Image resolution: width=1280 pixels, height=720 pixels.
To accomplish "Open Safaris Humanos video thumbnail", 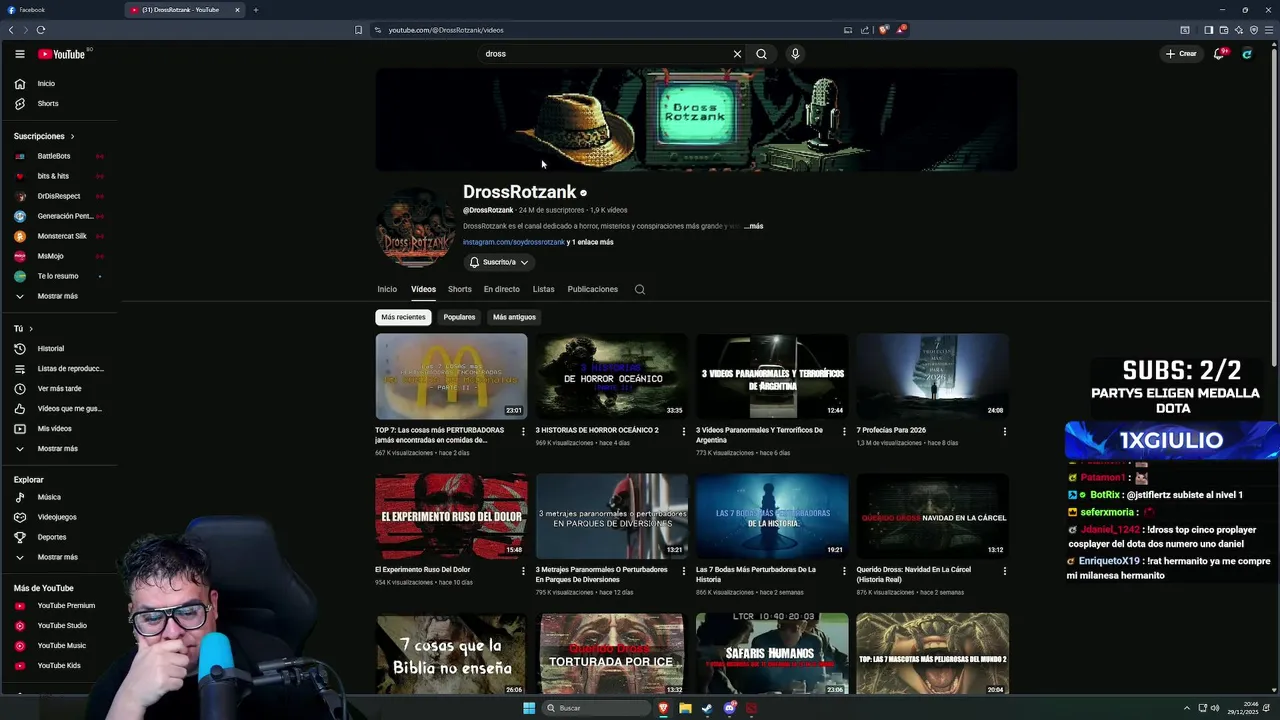I will pyautogui.click(x=772, y=654).
